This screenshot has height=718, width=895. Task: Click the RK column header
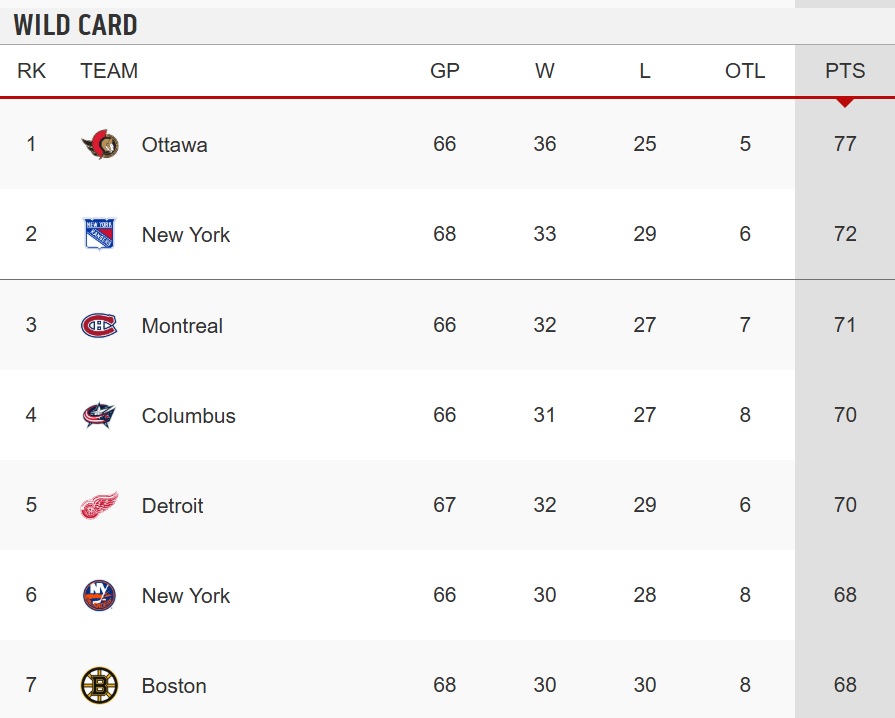pyautogui.click(x=31, y=71)
